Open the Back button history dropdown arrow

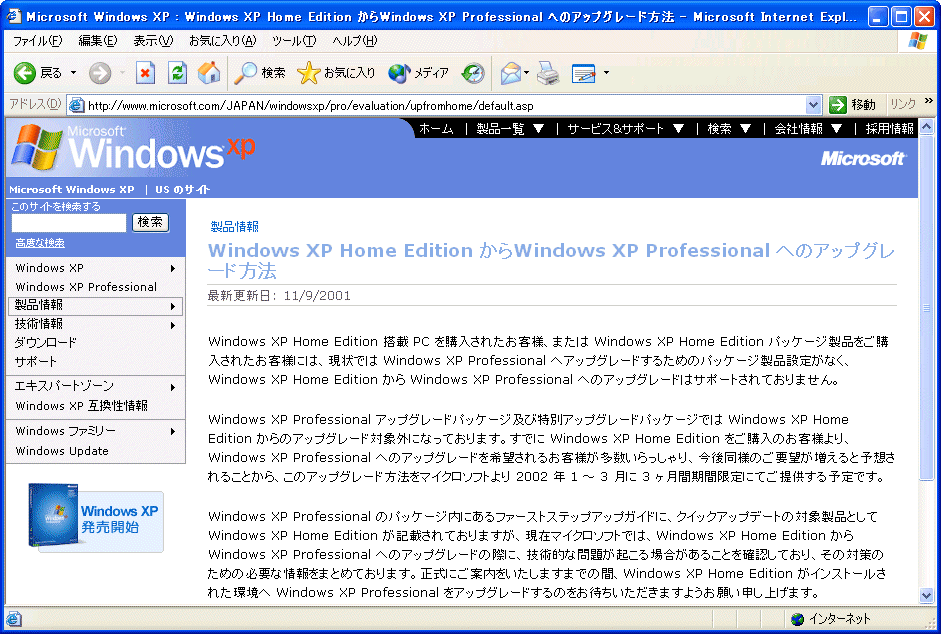[x=73, y=73]
